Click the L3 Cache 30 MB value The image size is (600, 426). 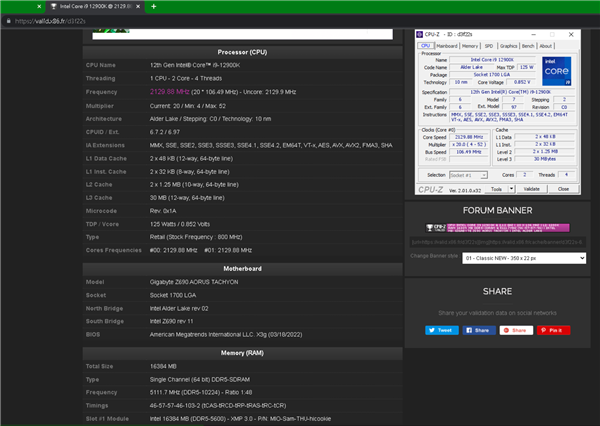[x=187, y=198]
